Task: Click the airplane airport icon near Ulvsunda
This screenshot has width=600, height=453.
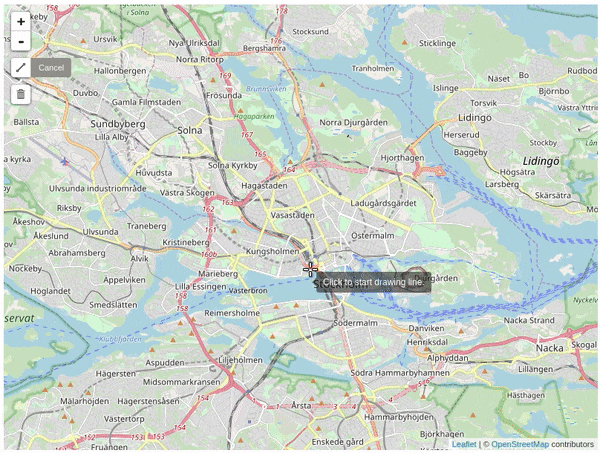Action: coord(65,161)
